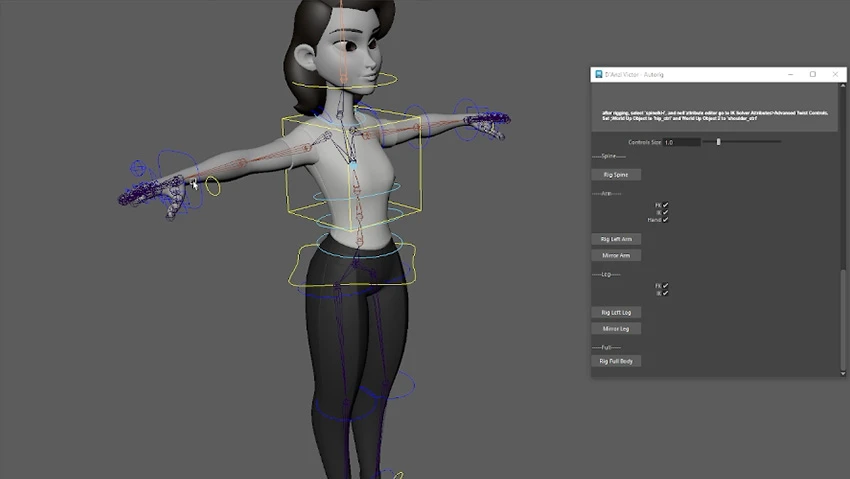Image resolution: width=850 pixels, height=479 pixels.
Task: Click the 'Leg' section header
Action: point(606,274)
